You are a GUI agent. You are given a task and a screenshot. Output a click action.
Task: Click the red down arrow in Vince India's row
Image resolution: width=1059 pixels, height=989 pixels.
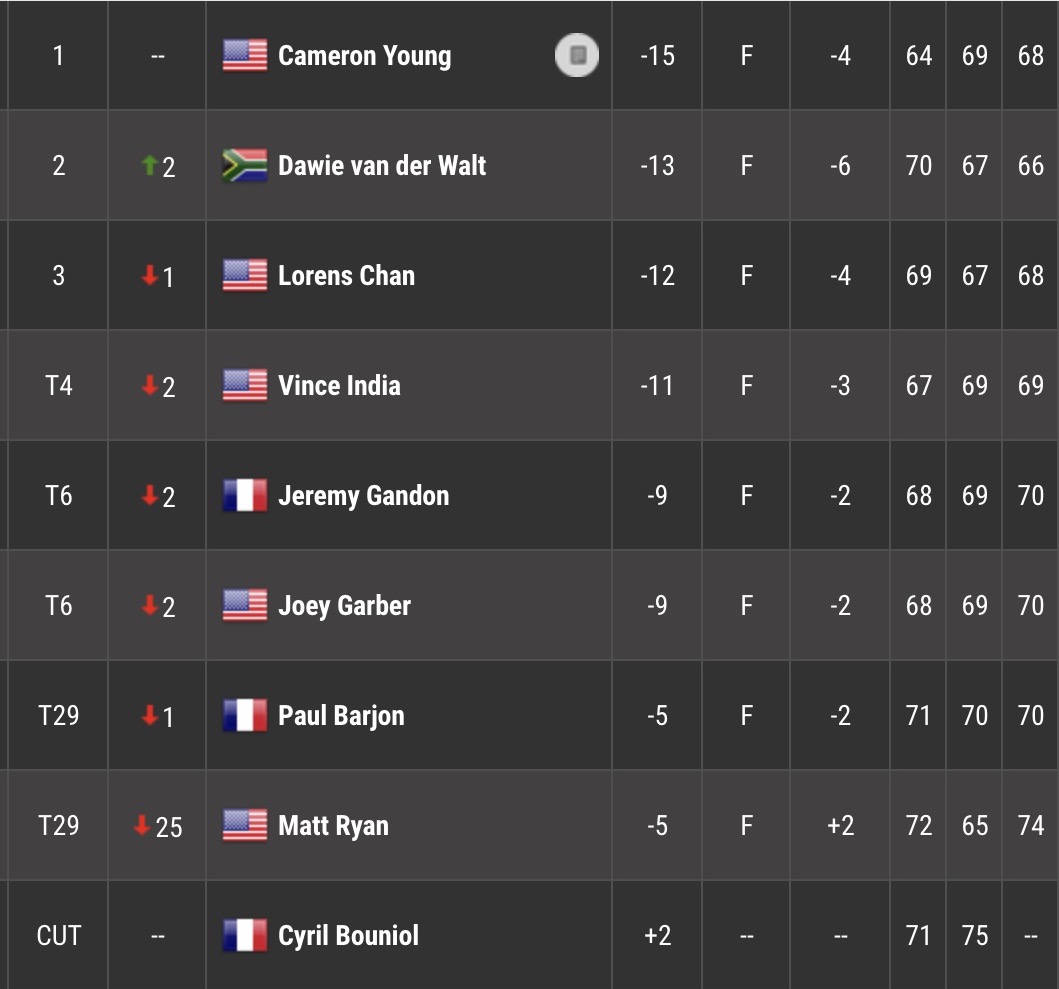coord(149,386)
